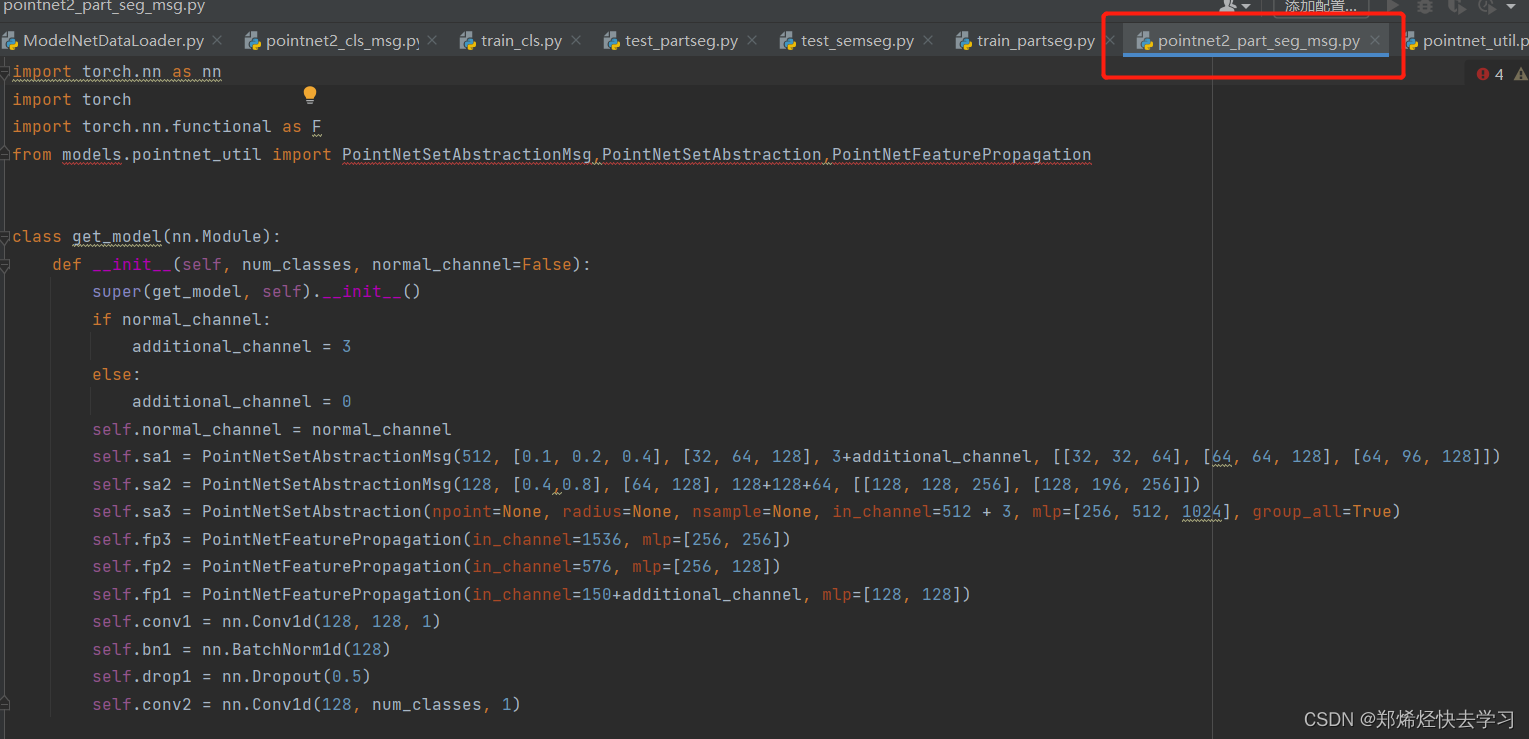Image resolution: width=1529 pixels, height=739 pixels.
Task: Open the user account dropdown in toolbar
Action: (x=1236, y=6)
